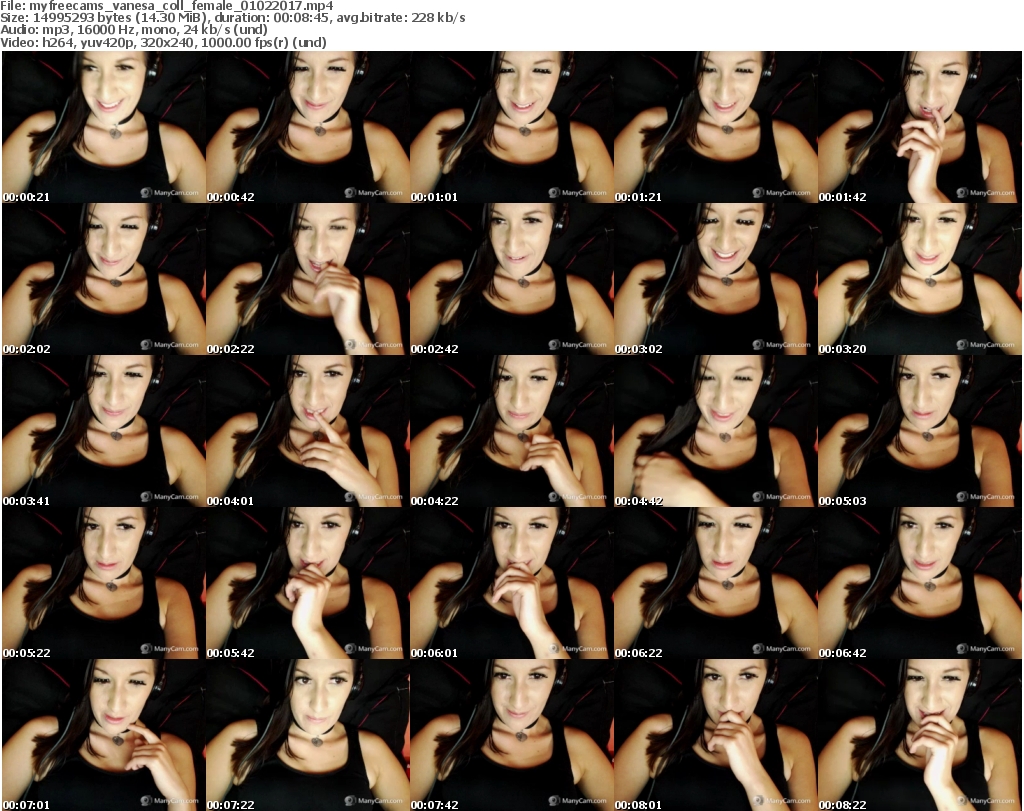This screenshot has width=1024, height=811.
Task: Select the thumbnail frame at 00:07:01
Action: [104, 735]
